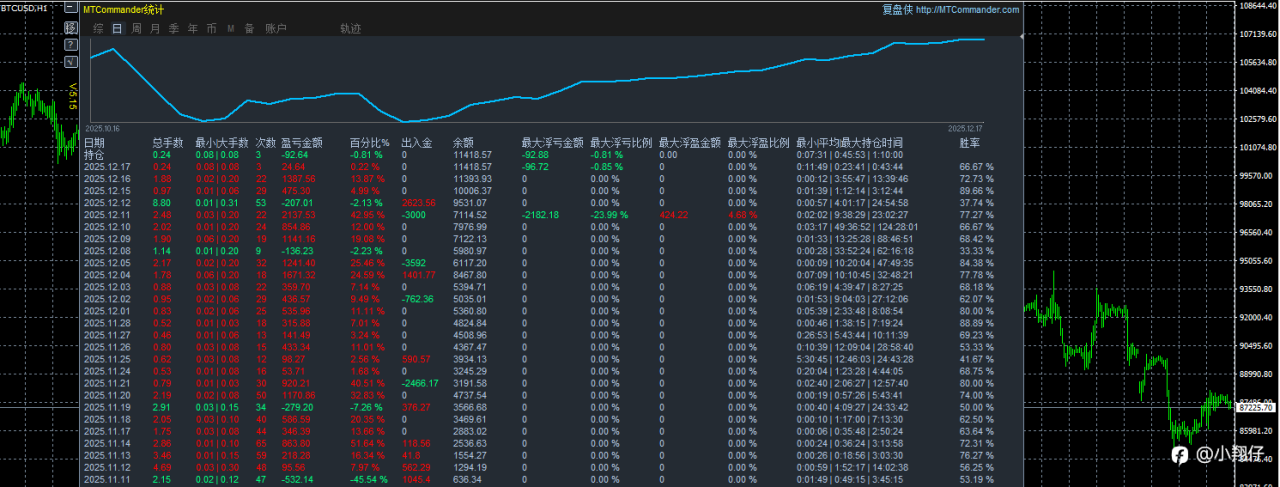Click the 盈亏金额 profit column header
The height and width of the screenshot is (487, 1280).
[x=301, y=143]
